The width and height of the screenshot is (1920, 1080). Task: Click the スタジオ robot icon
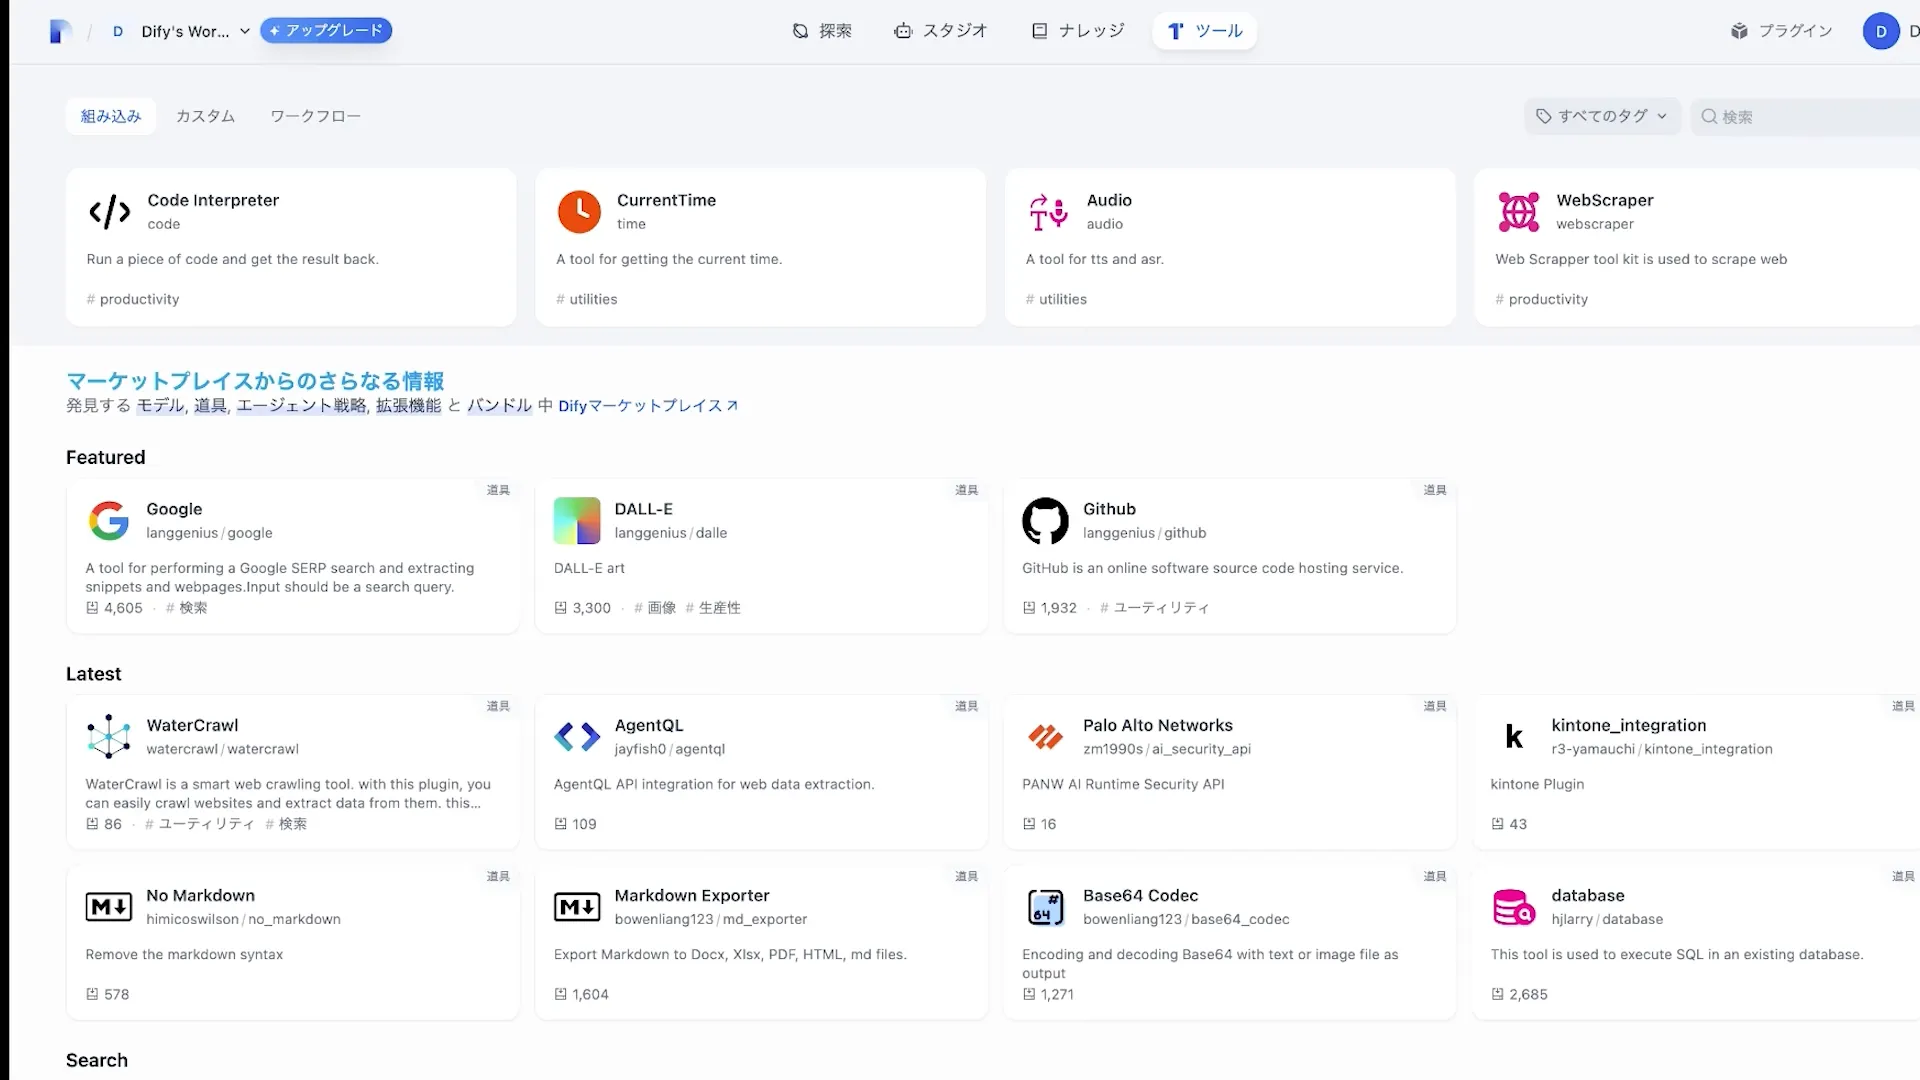pyautogui.click(x=903, y=31)
